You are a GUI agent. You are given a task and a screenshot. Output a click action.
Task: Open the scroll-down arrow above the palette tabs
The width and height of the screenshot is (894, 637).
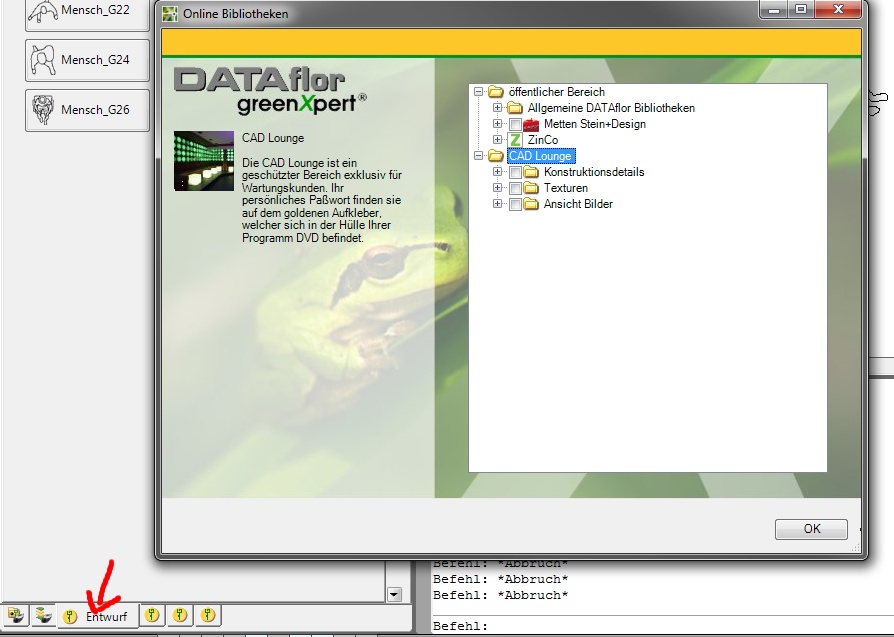coord(394,594)
